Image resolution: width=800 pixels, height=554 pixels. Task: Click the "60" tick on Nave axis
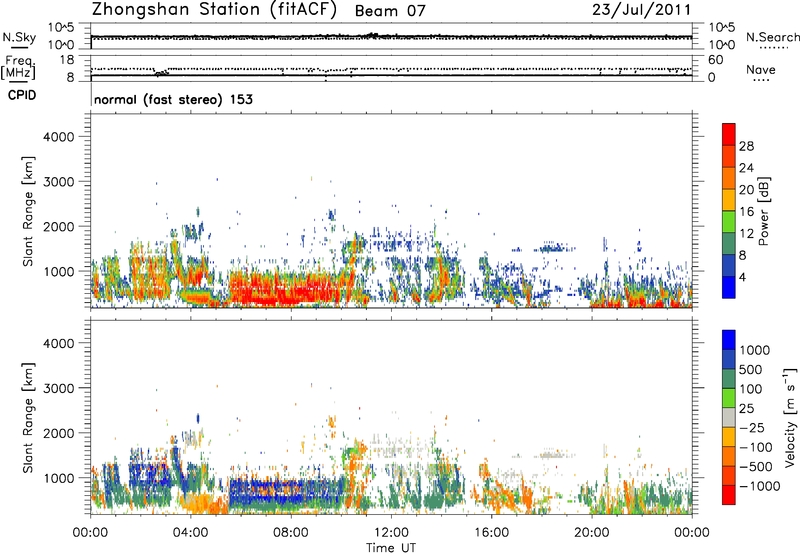tap(715, 60)
